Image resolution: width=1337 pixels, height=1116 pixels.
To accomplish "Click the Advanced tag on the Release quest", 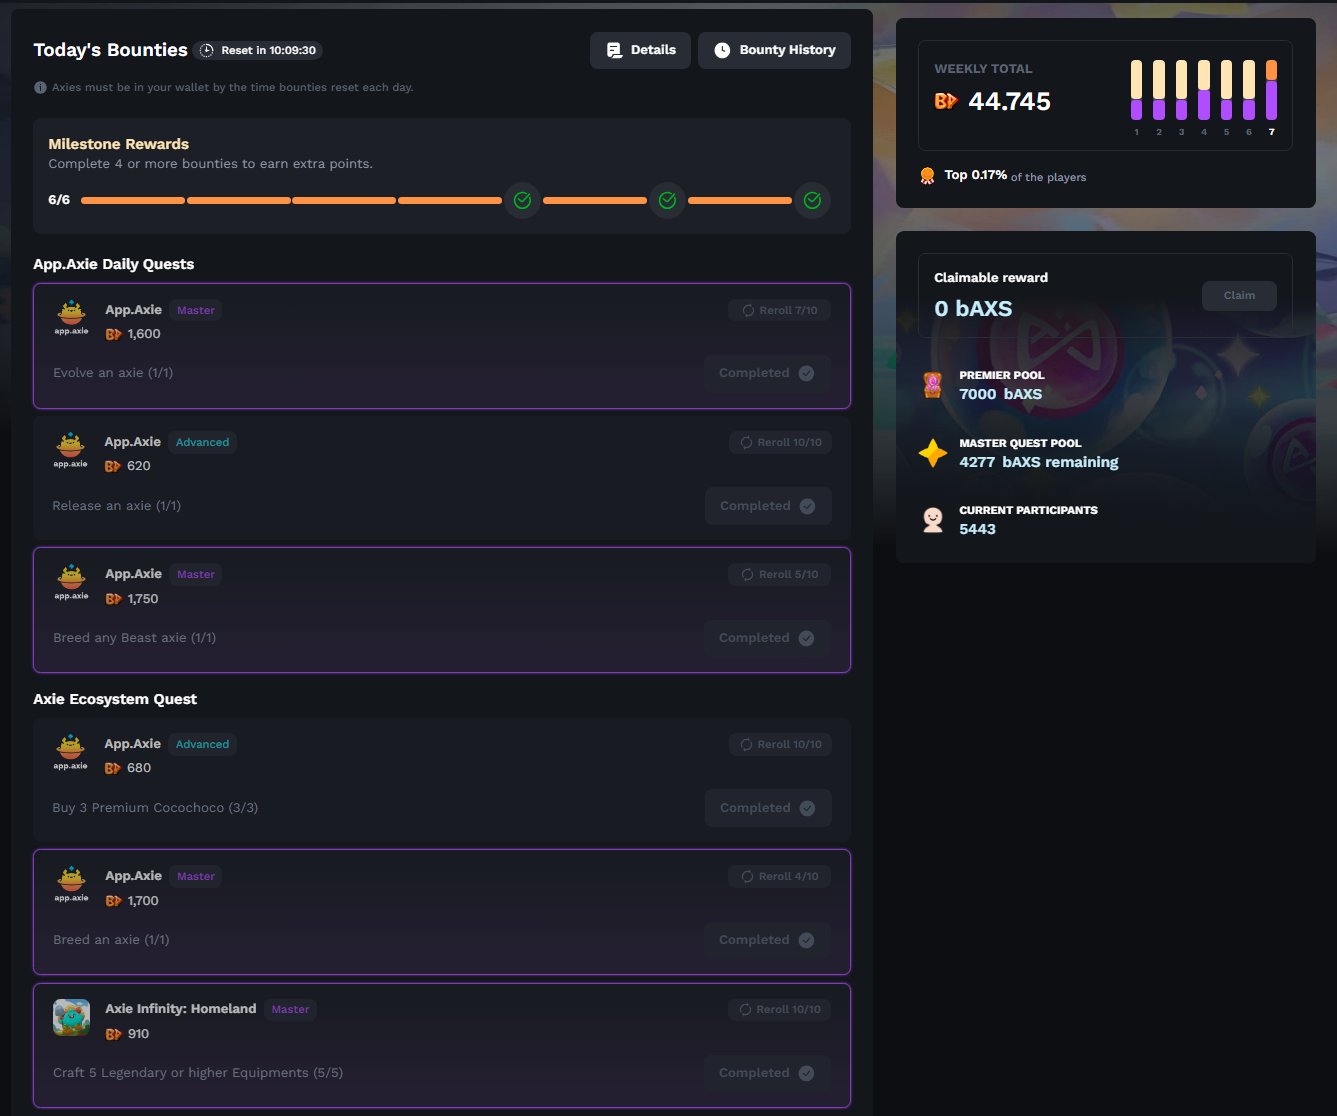I will point(202,442).
